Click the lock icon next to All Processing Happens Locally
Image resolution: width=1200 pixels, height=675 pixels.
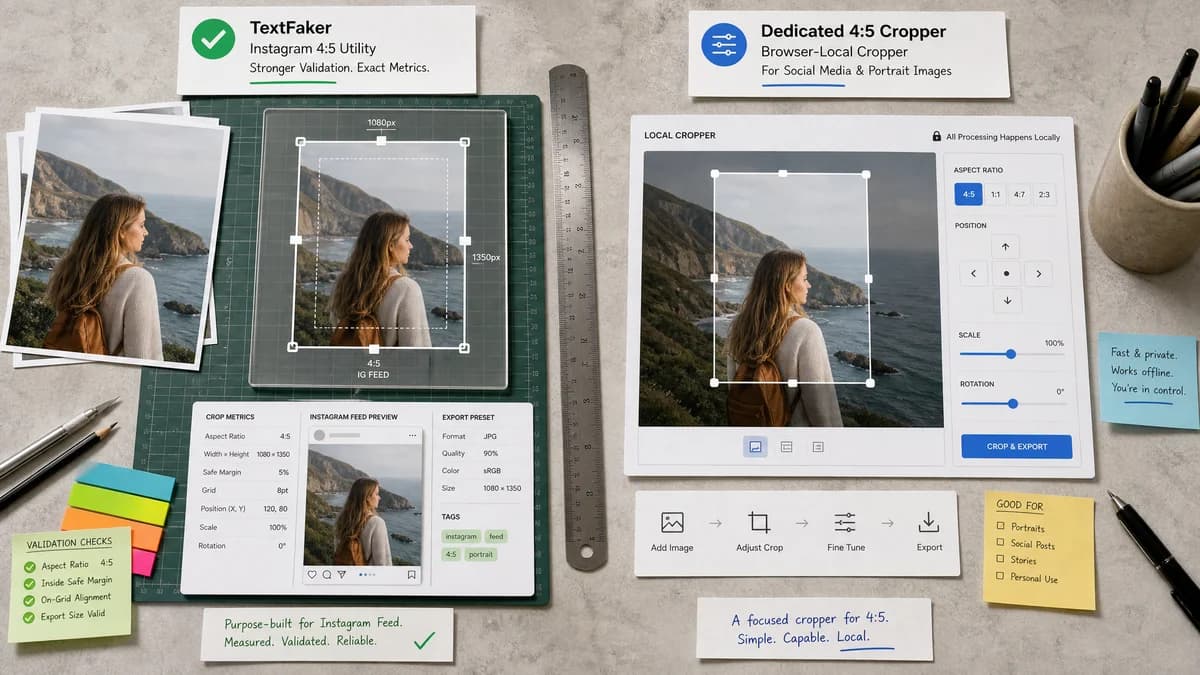click(x=937, y=136)
